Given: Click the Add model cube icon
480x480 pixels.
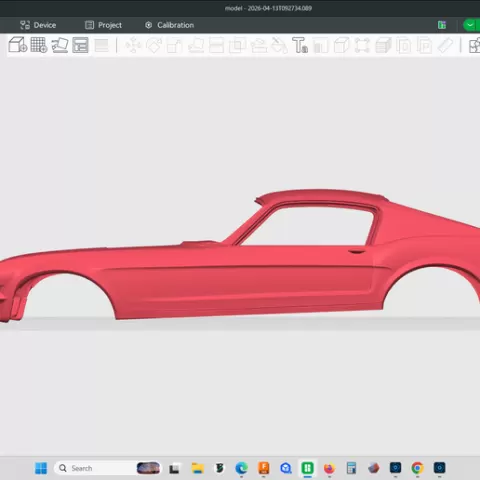Looking at the screenshot, I should pos(18,45).
